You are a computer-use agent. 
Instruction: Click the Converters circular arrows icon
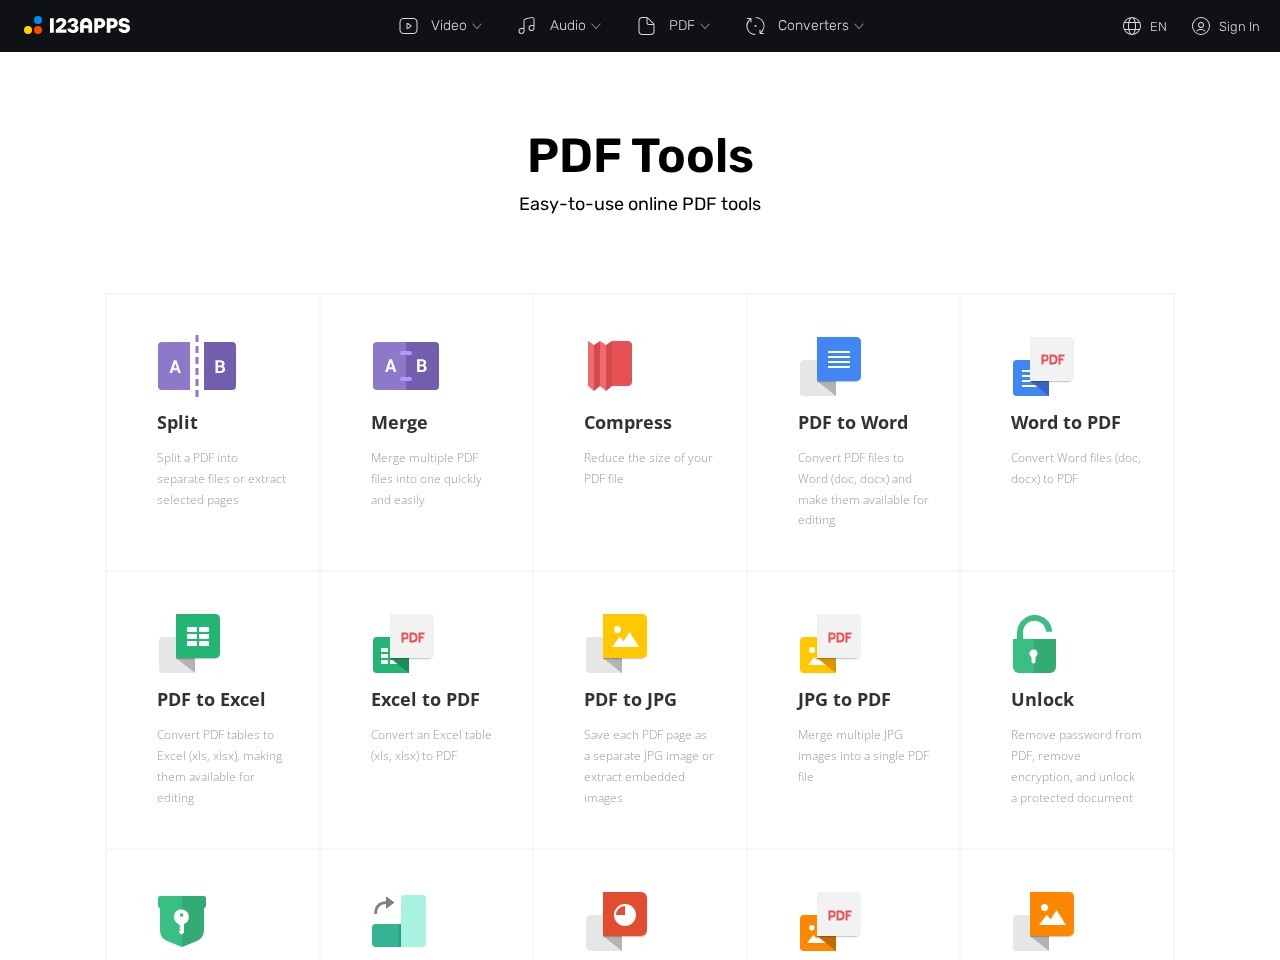(x=755, y=26)
